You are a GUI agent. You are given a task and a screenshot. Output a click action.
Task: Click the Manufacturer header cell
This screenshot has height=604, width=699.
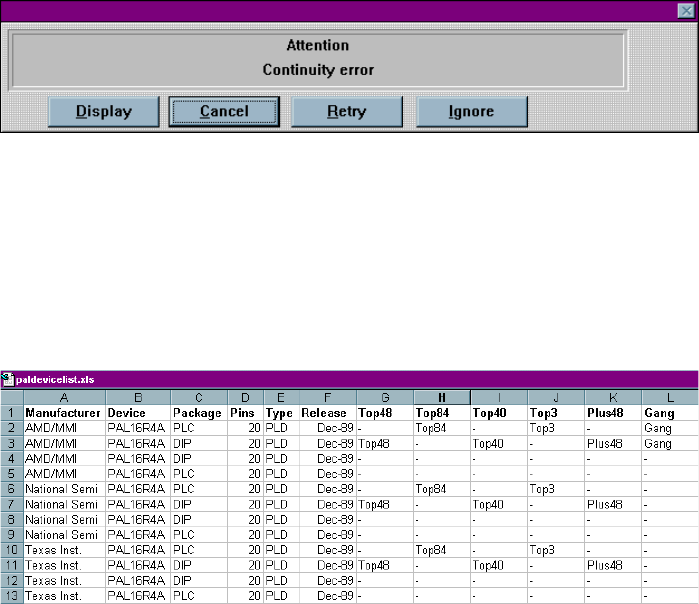tap(65, 413)
